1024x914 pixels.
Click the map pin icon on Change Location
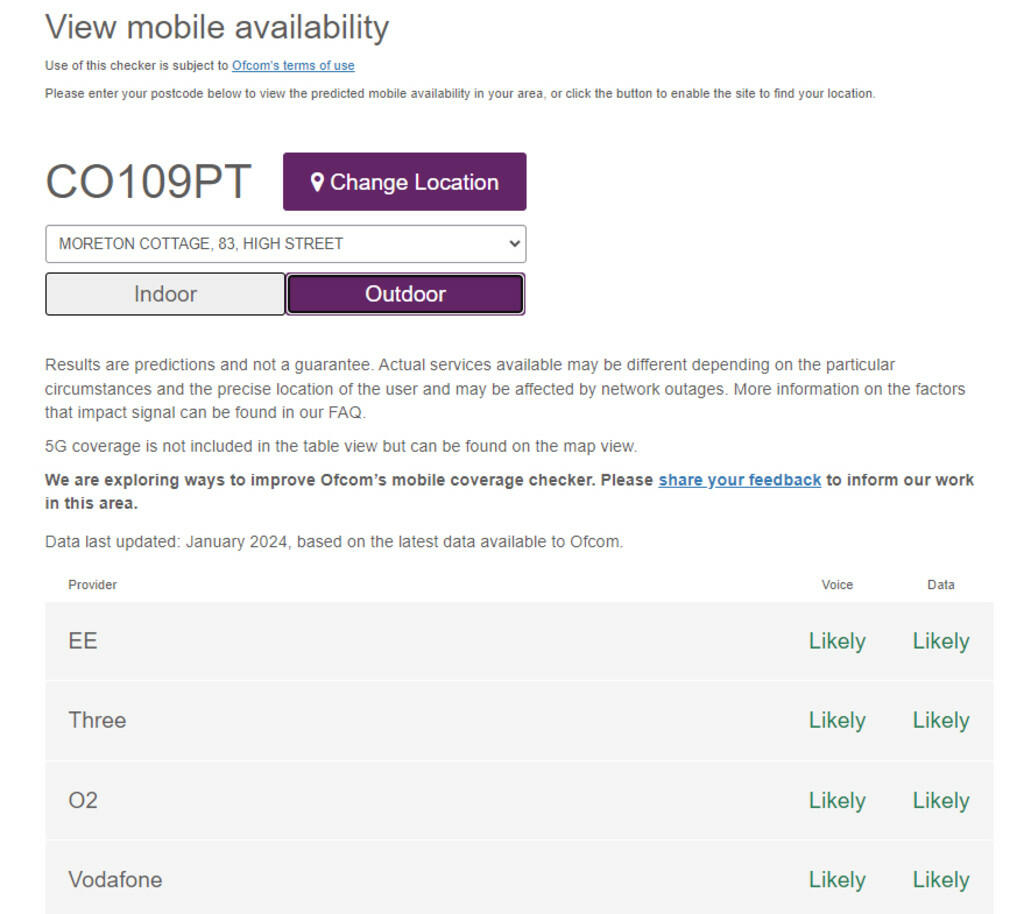point(317,182)
